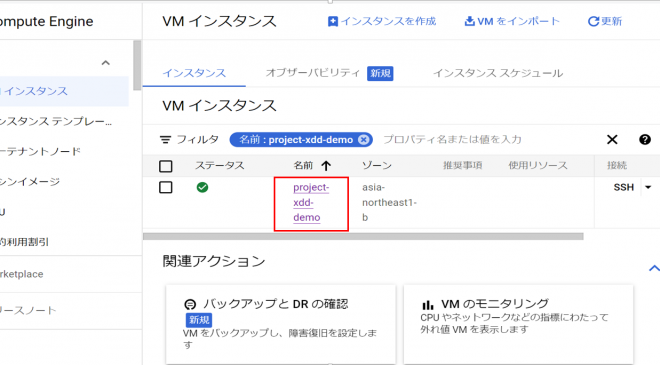Screen dimensions: 660x365
Task: Open the project-xdd-demo instance link
Action: click(x=311, y=202)
